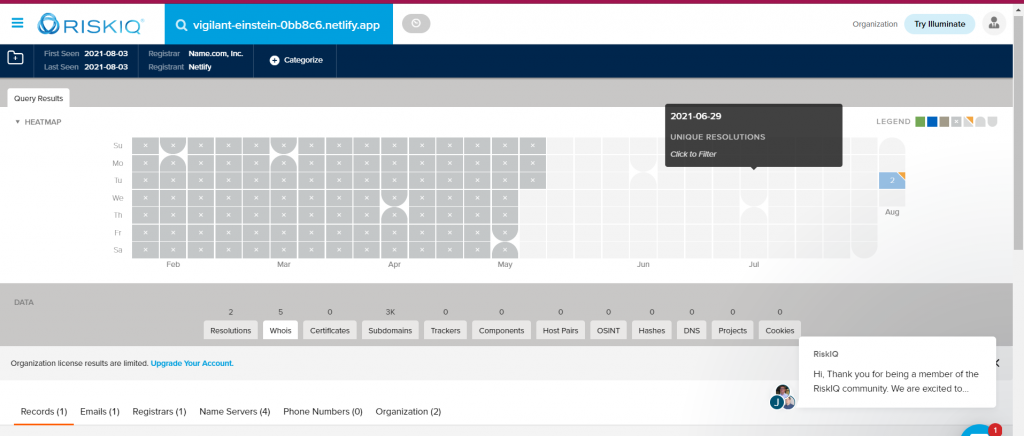Click the Last Seen date 2021-08-03

106,67
